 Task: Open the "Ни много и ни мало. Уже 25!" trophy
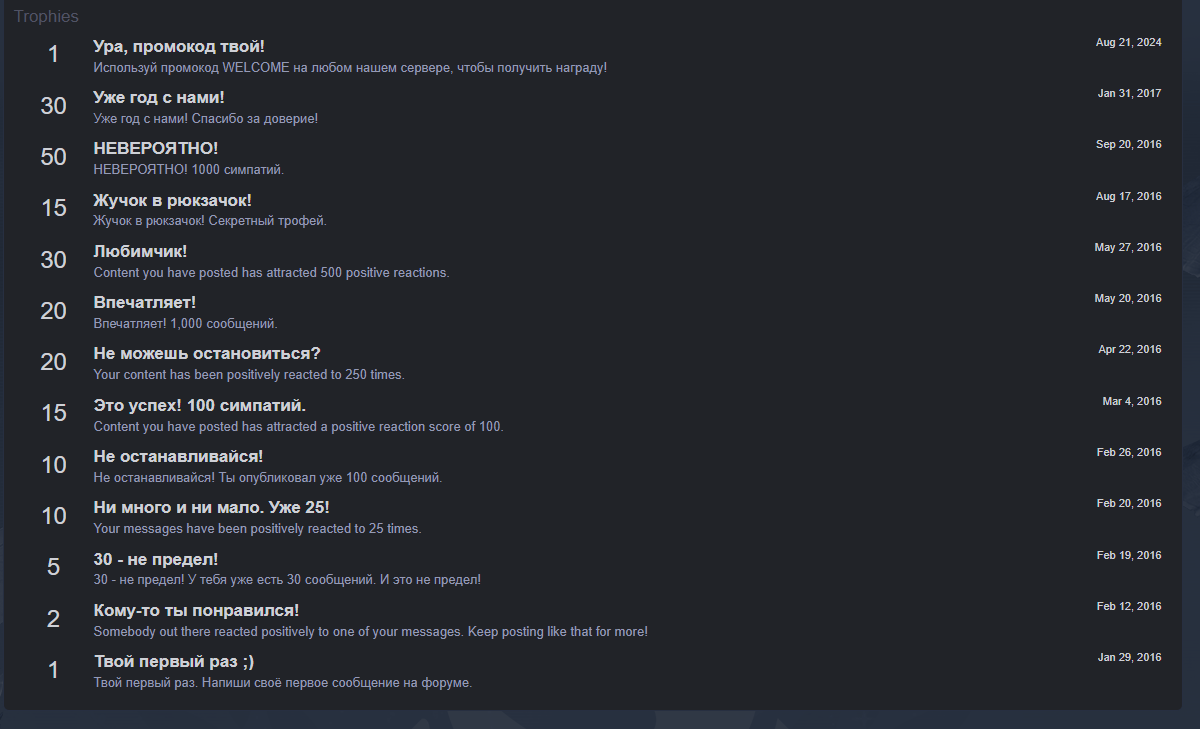[x=211, y=507]
